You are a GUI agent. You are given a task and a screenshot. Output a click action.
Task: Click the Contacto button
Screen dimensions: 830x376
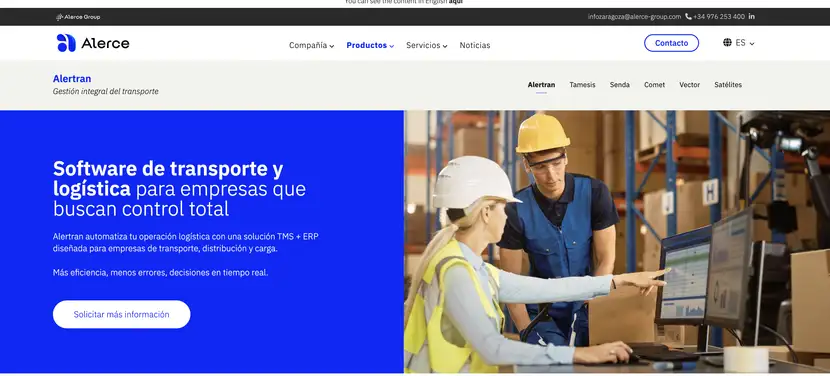pyautogui.click(x=671, y=43)
